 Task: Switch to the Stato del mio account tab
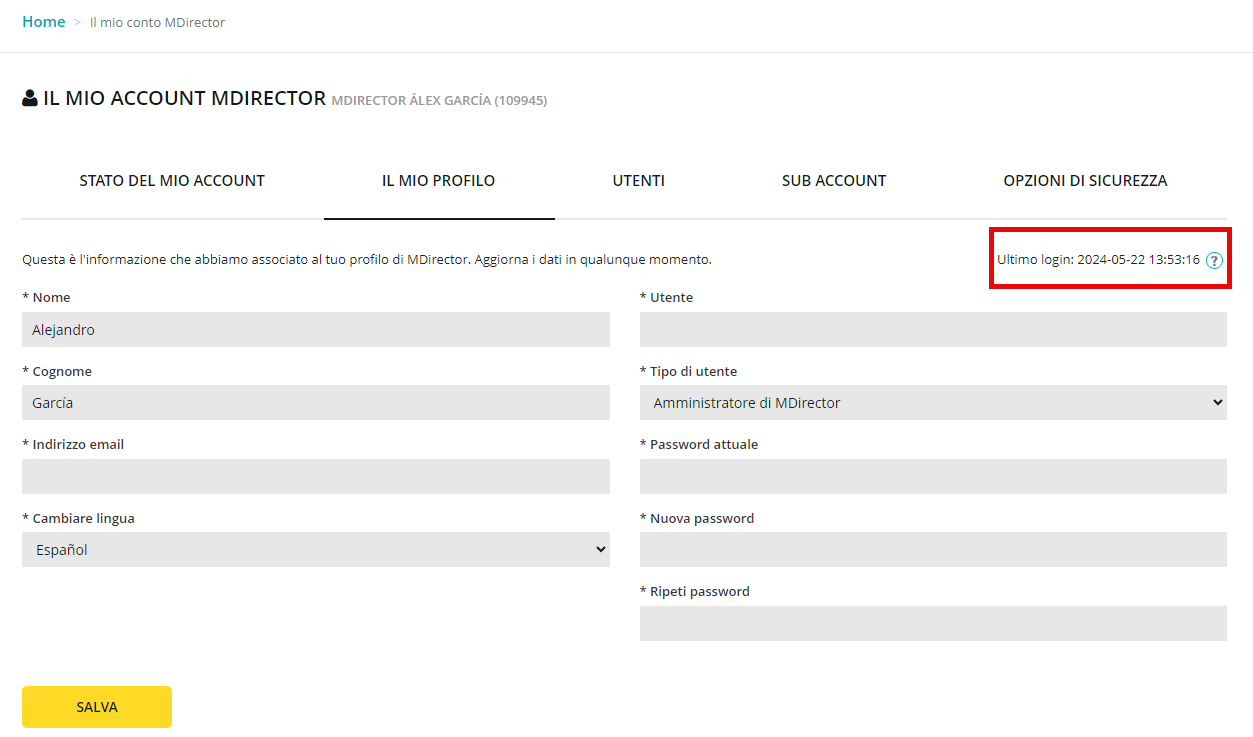click(172, 181)
